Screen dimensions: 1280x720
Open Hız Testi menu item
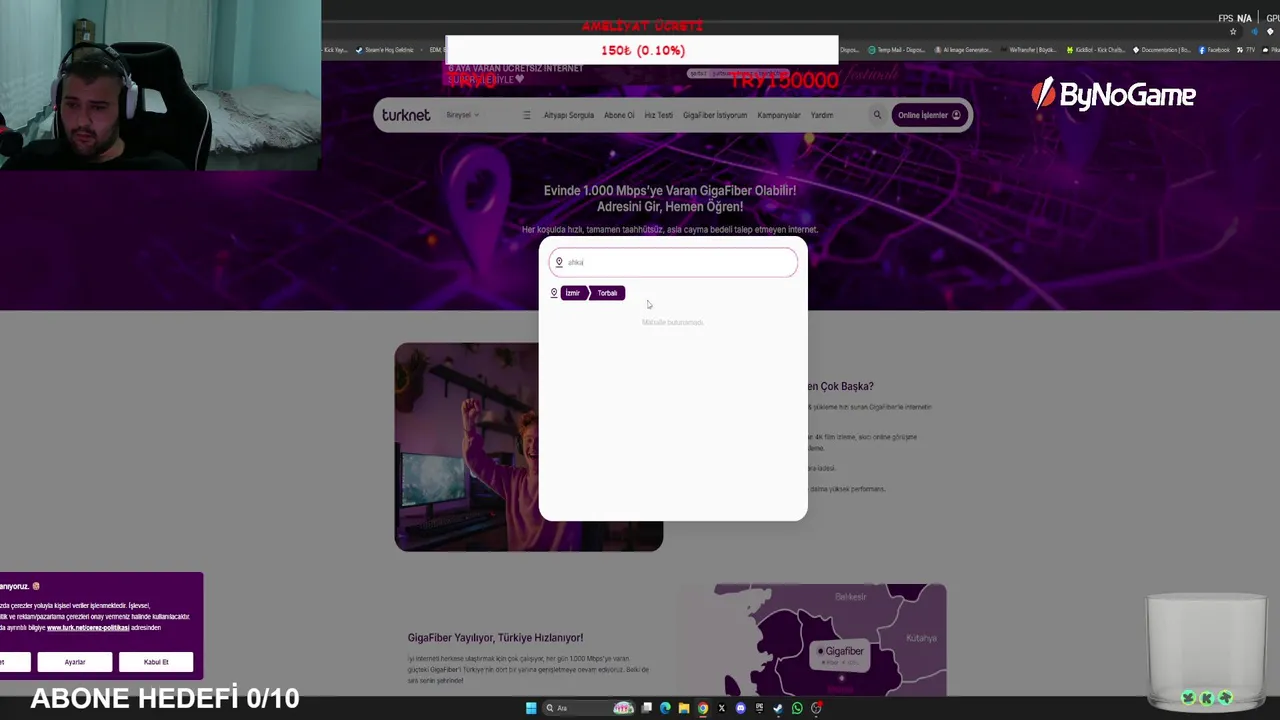click(x=658, y=115)
